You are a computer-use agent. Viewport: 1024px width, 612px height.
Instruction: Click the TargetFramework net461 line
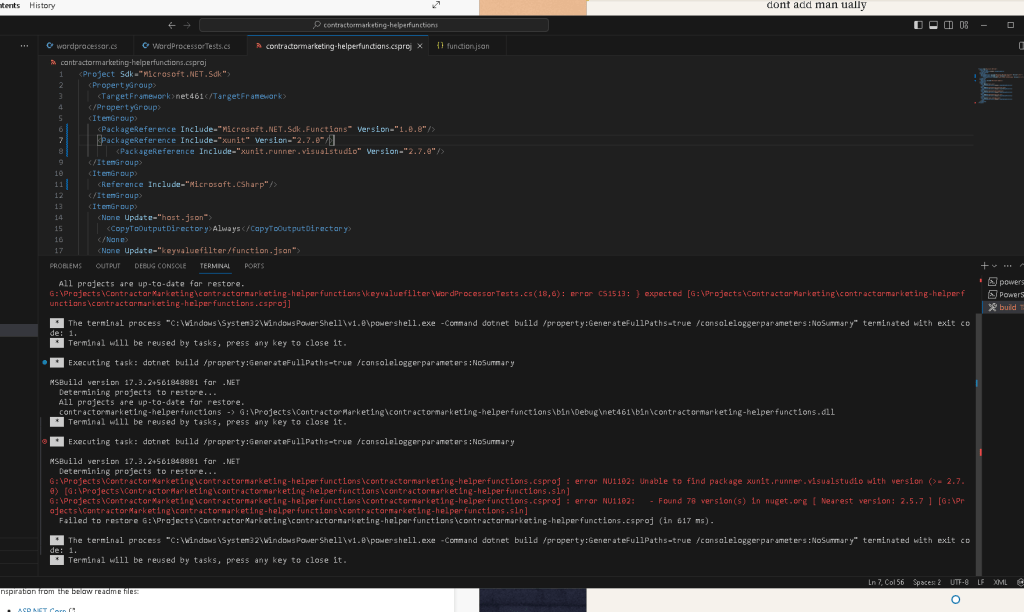[191, 96]
